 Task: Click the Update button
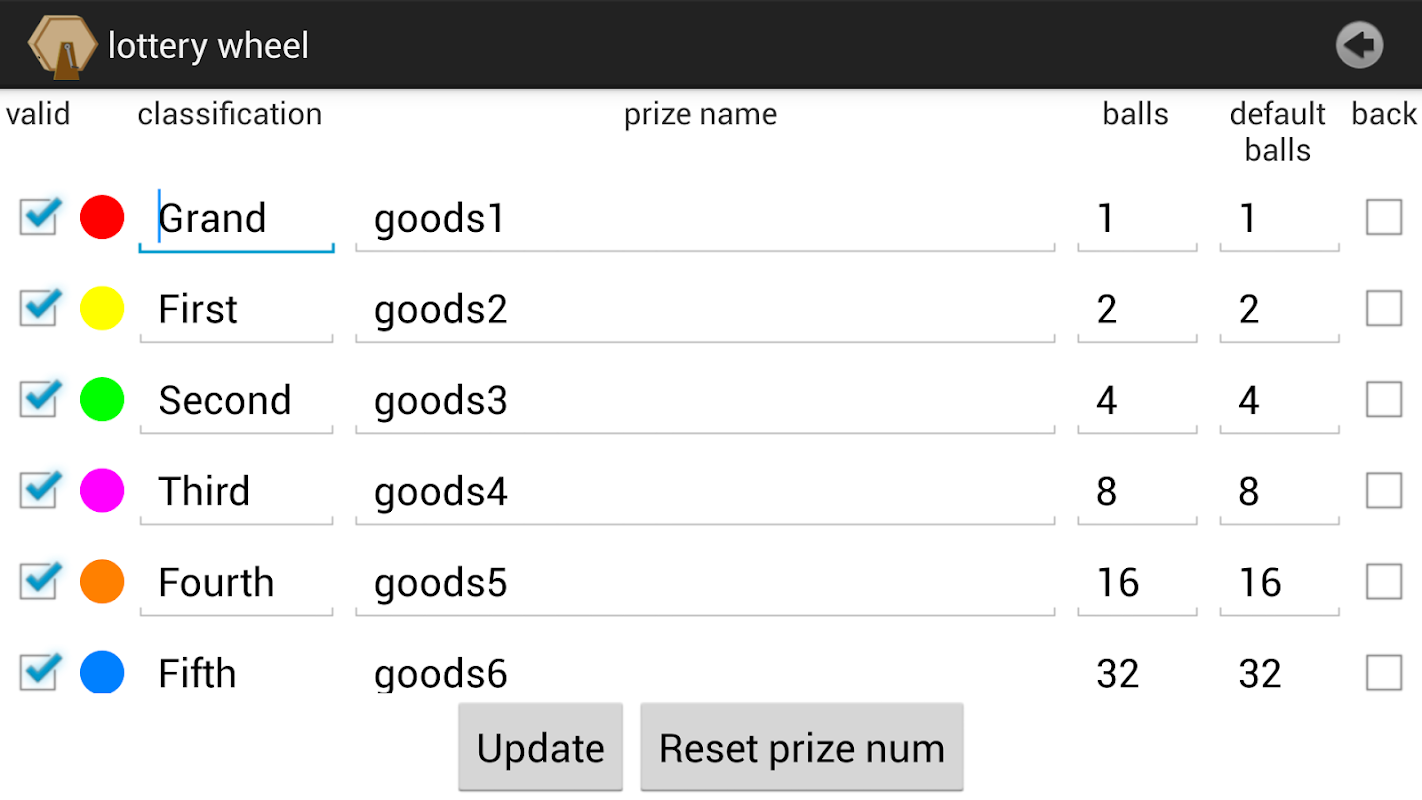[540, 747]
